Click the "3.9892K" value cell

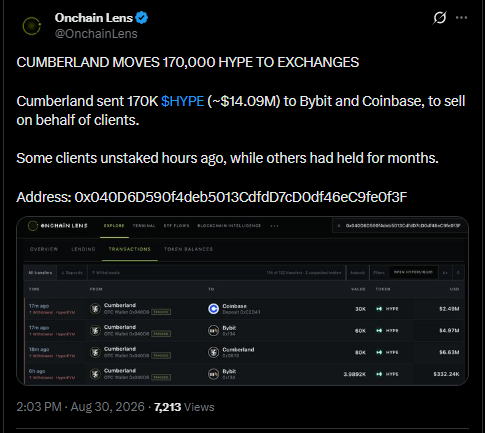pyautogui.click(x=355, y=374)
